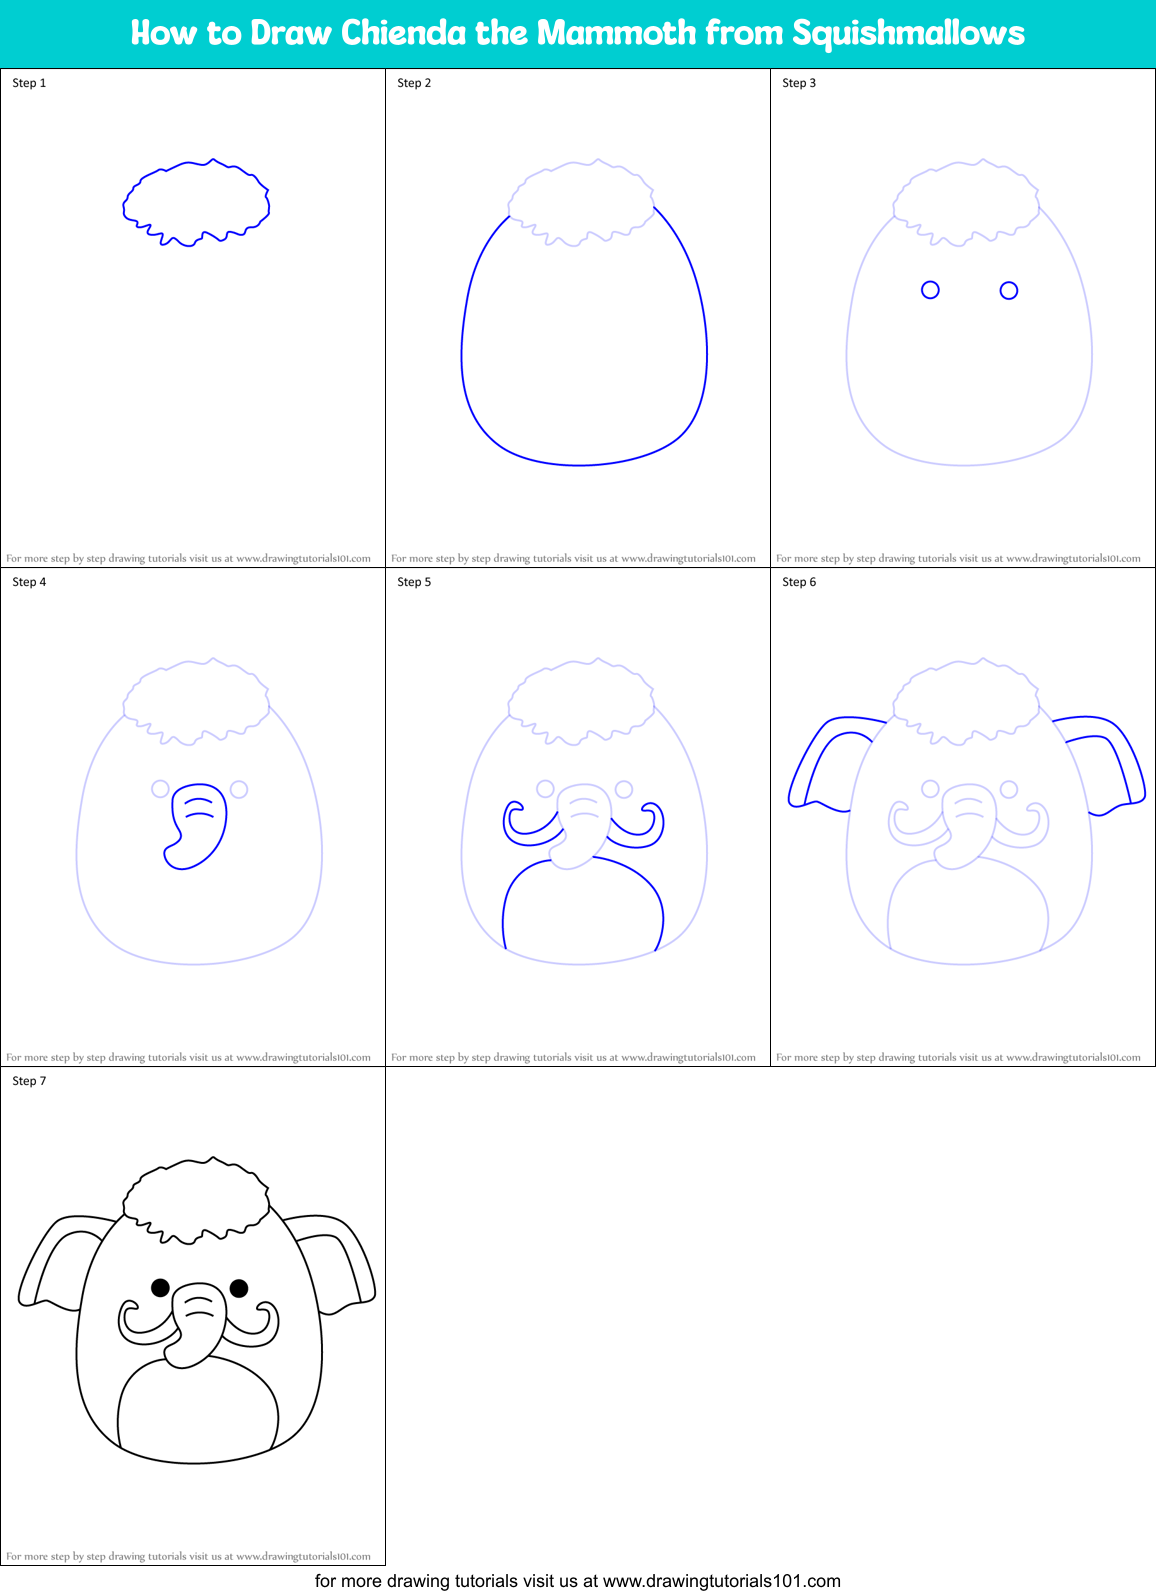Click the filled left eye in Step 7

pyautogui.click(x=160, y=1287)
